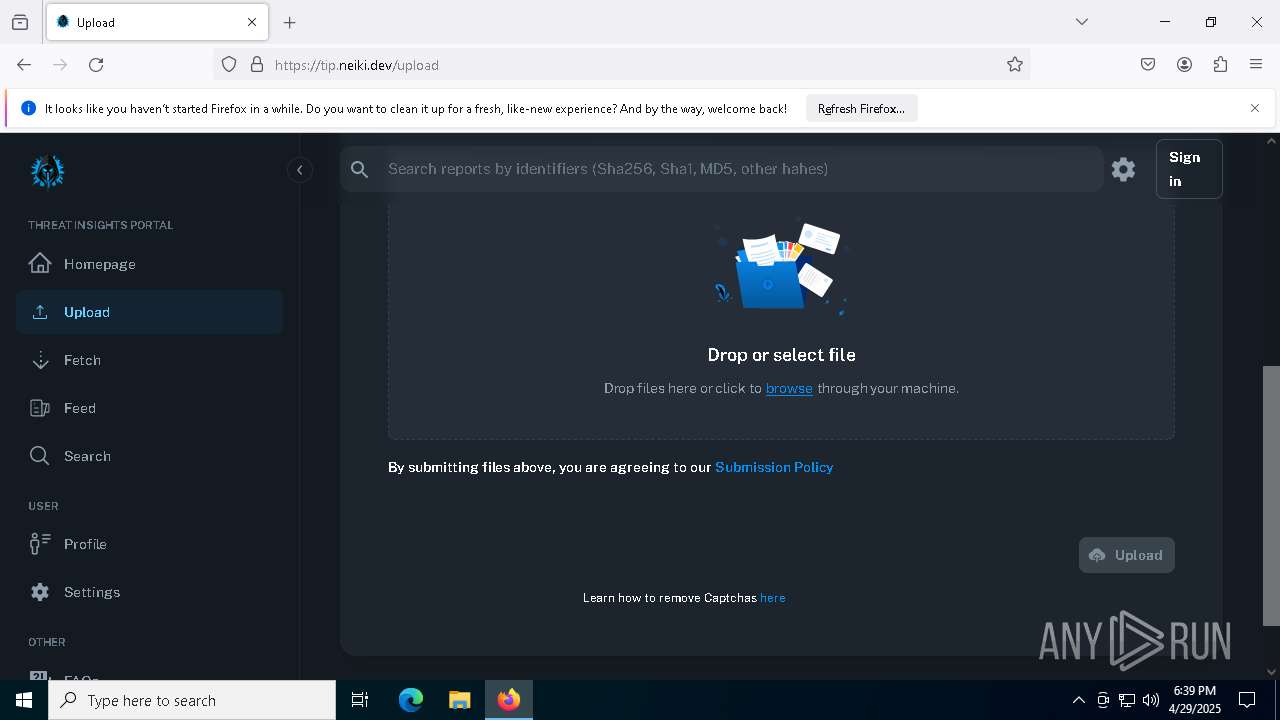Open Settings in sidebar
The height and width of the screenshot is (720, 1280).
pyautogui.click(x=149, y=592)
